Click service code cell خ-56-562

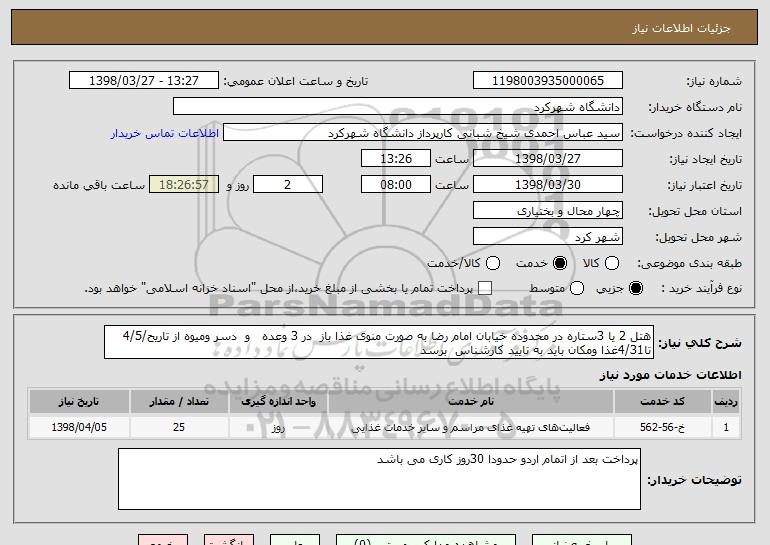pyautogui.click(x=662, y=427)
